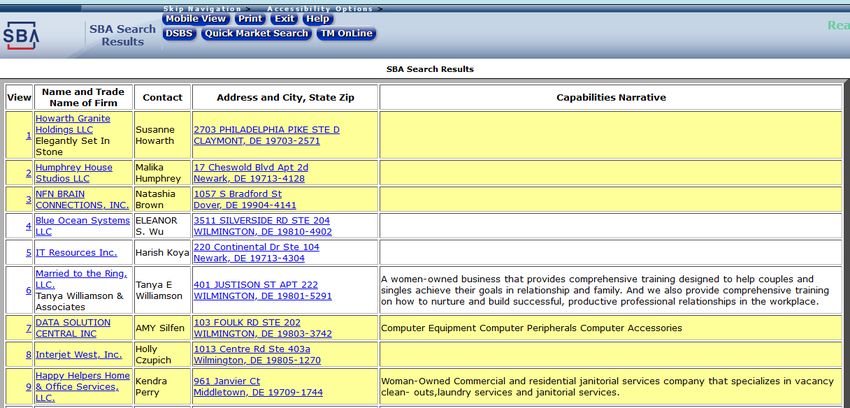Viewport: 850px width, 408px height.
Task: Click the Exit button
Action: pos(284,19)
